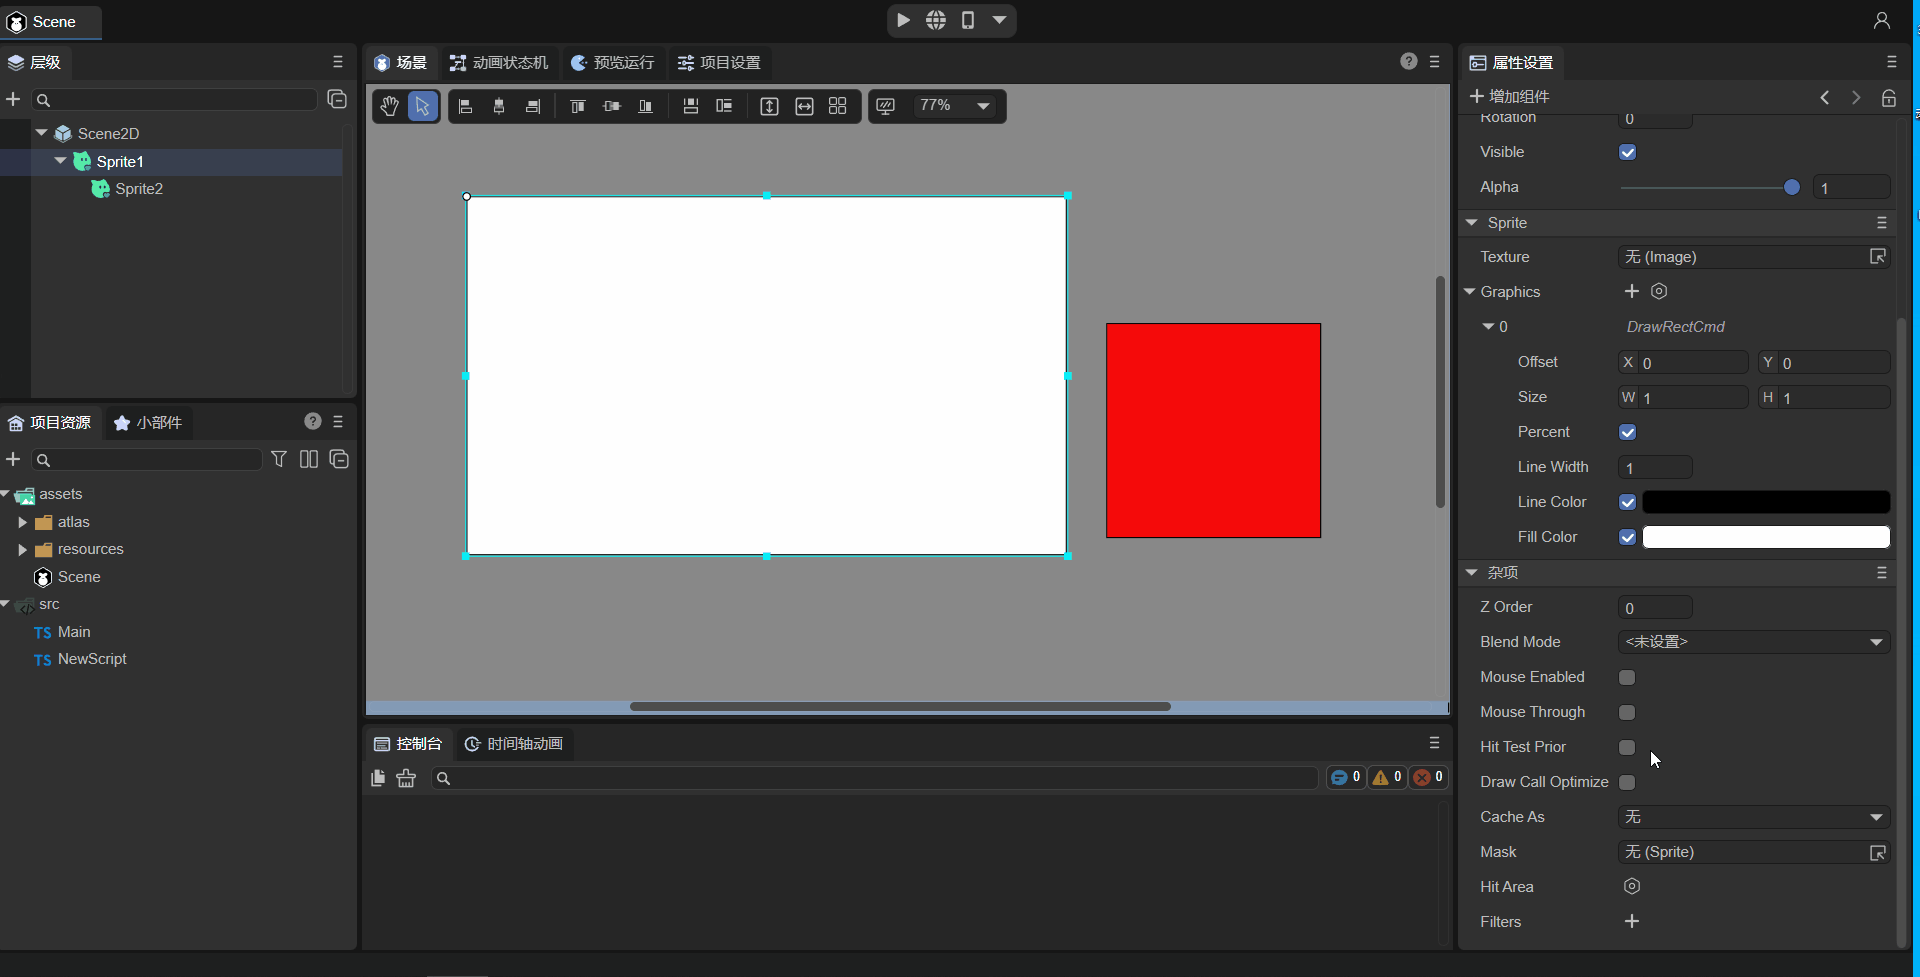This screenshot has height=977, width=1920.
Task: Click the plus icon next to Graphics
Action: (1632, 291)
